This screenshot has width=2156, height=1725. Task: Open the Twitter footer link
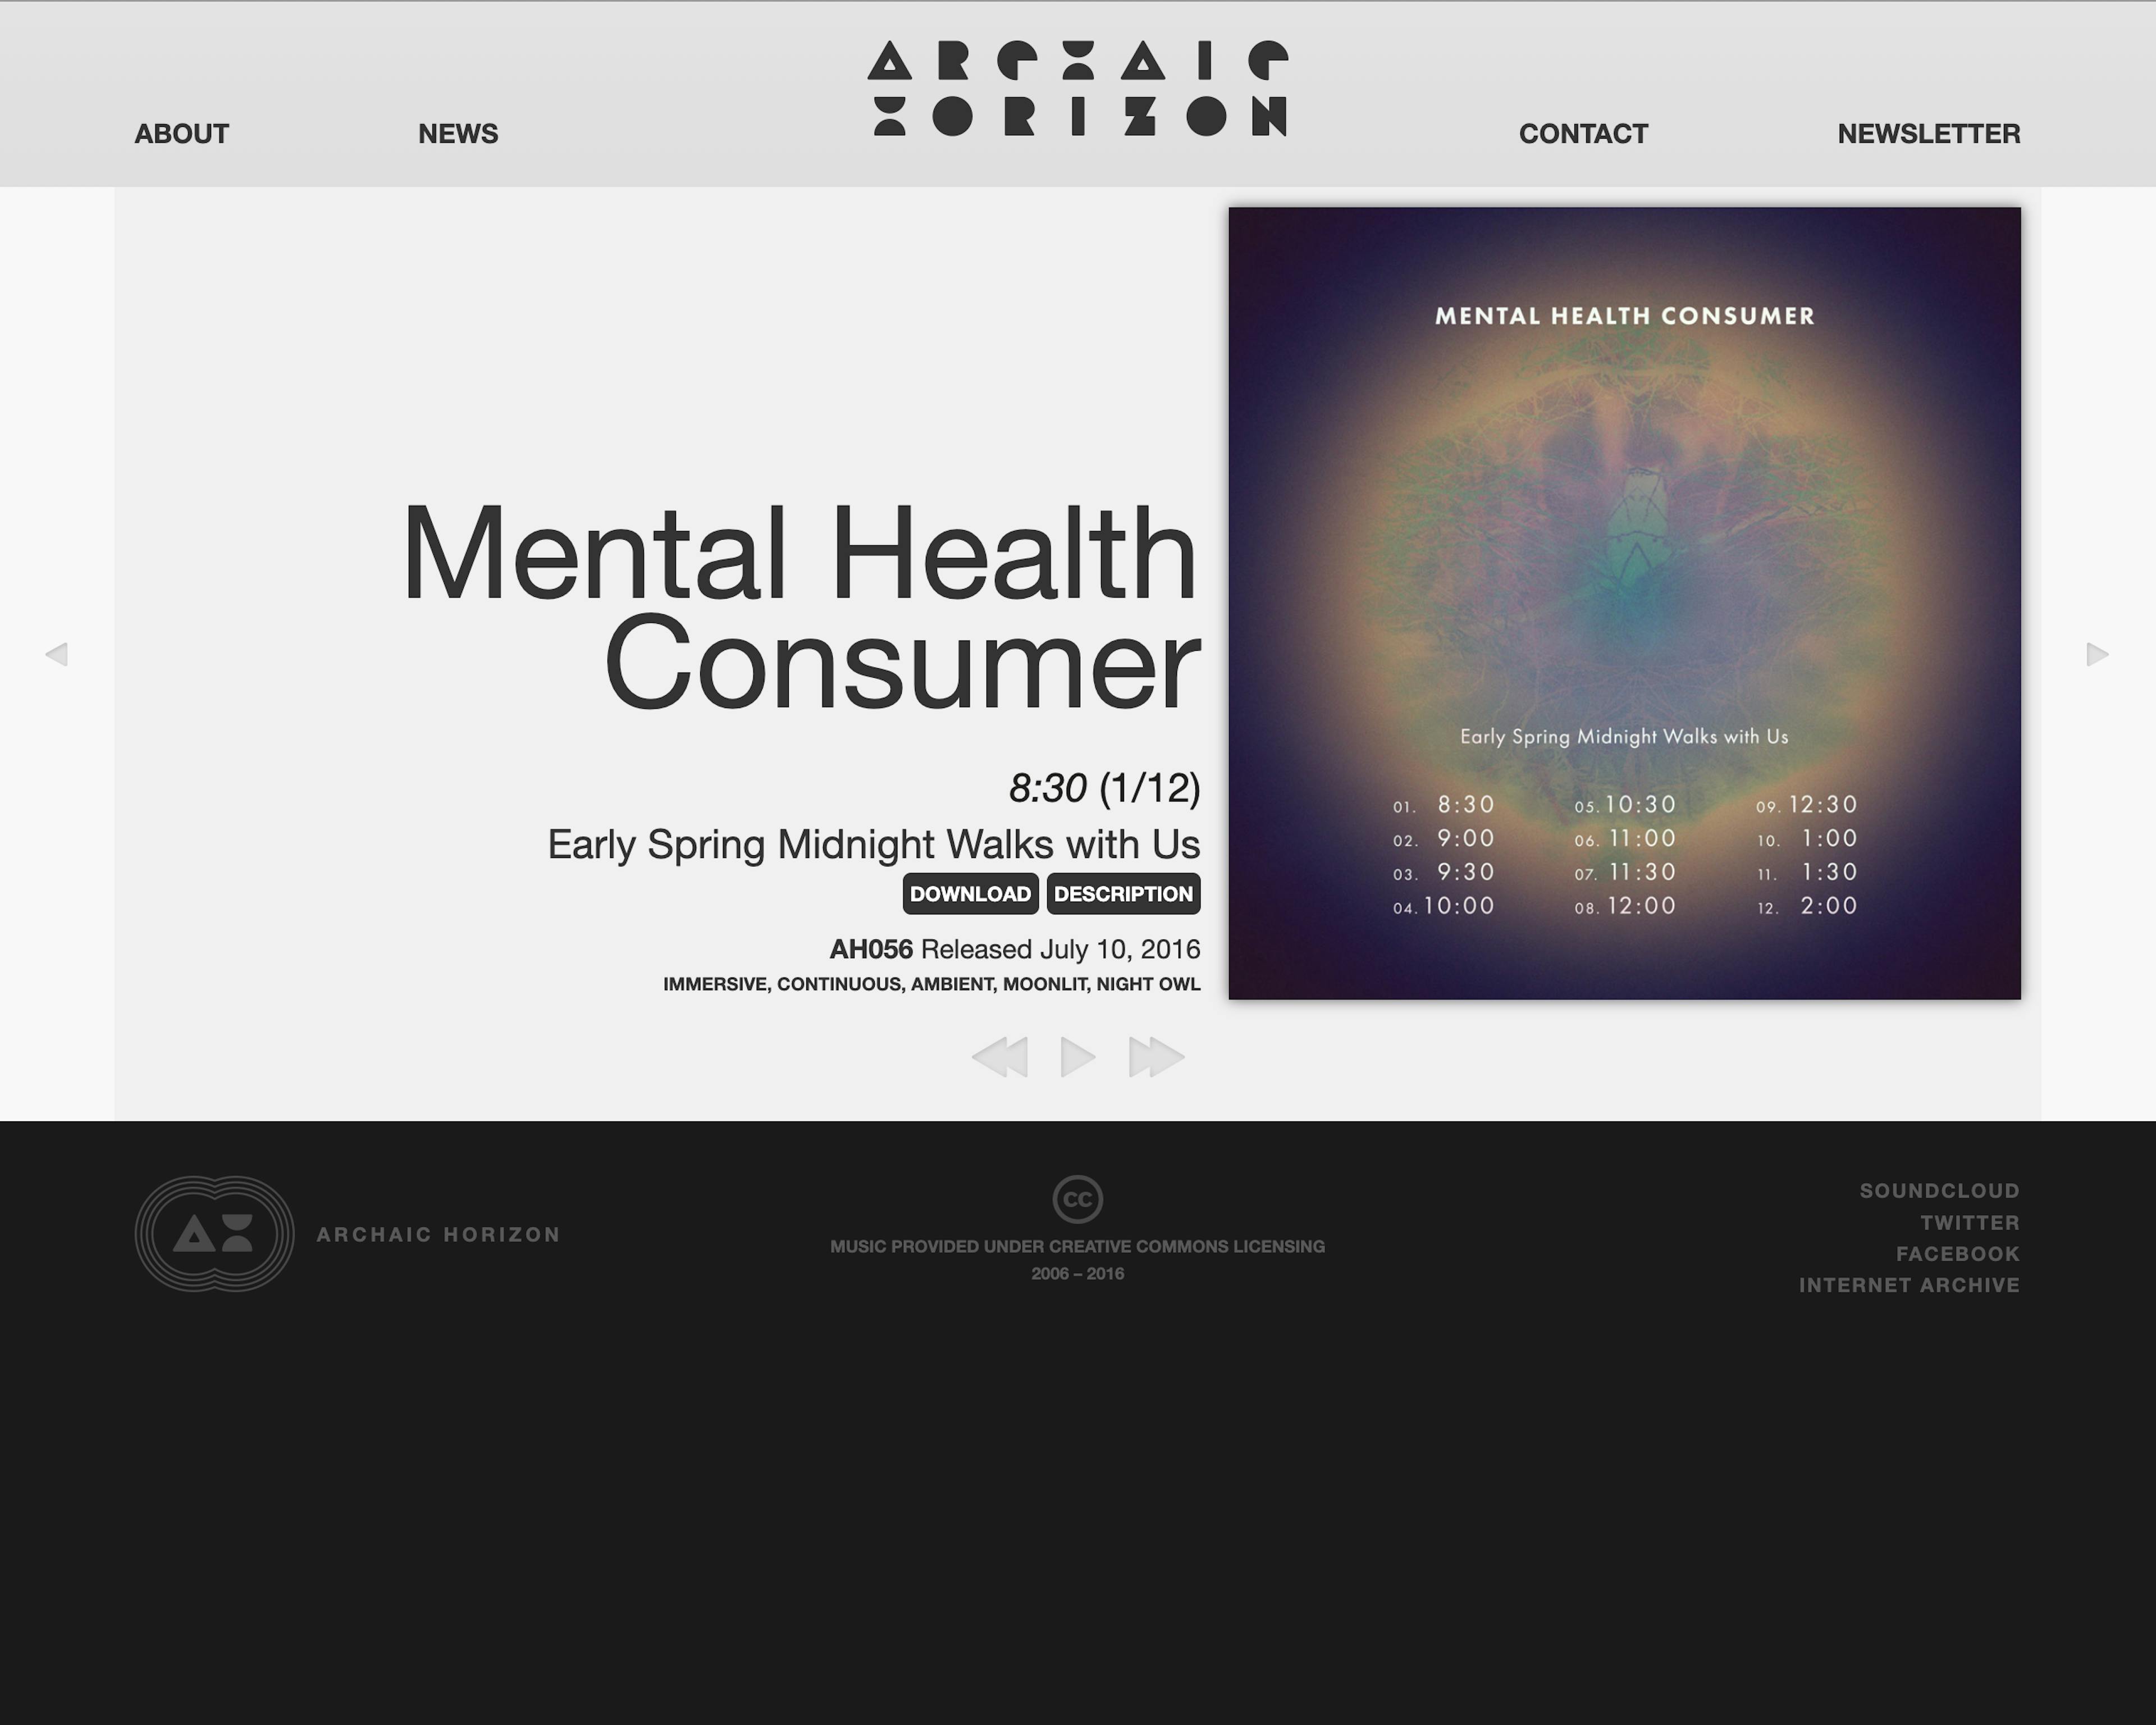[x=1969, y=1223]
